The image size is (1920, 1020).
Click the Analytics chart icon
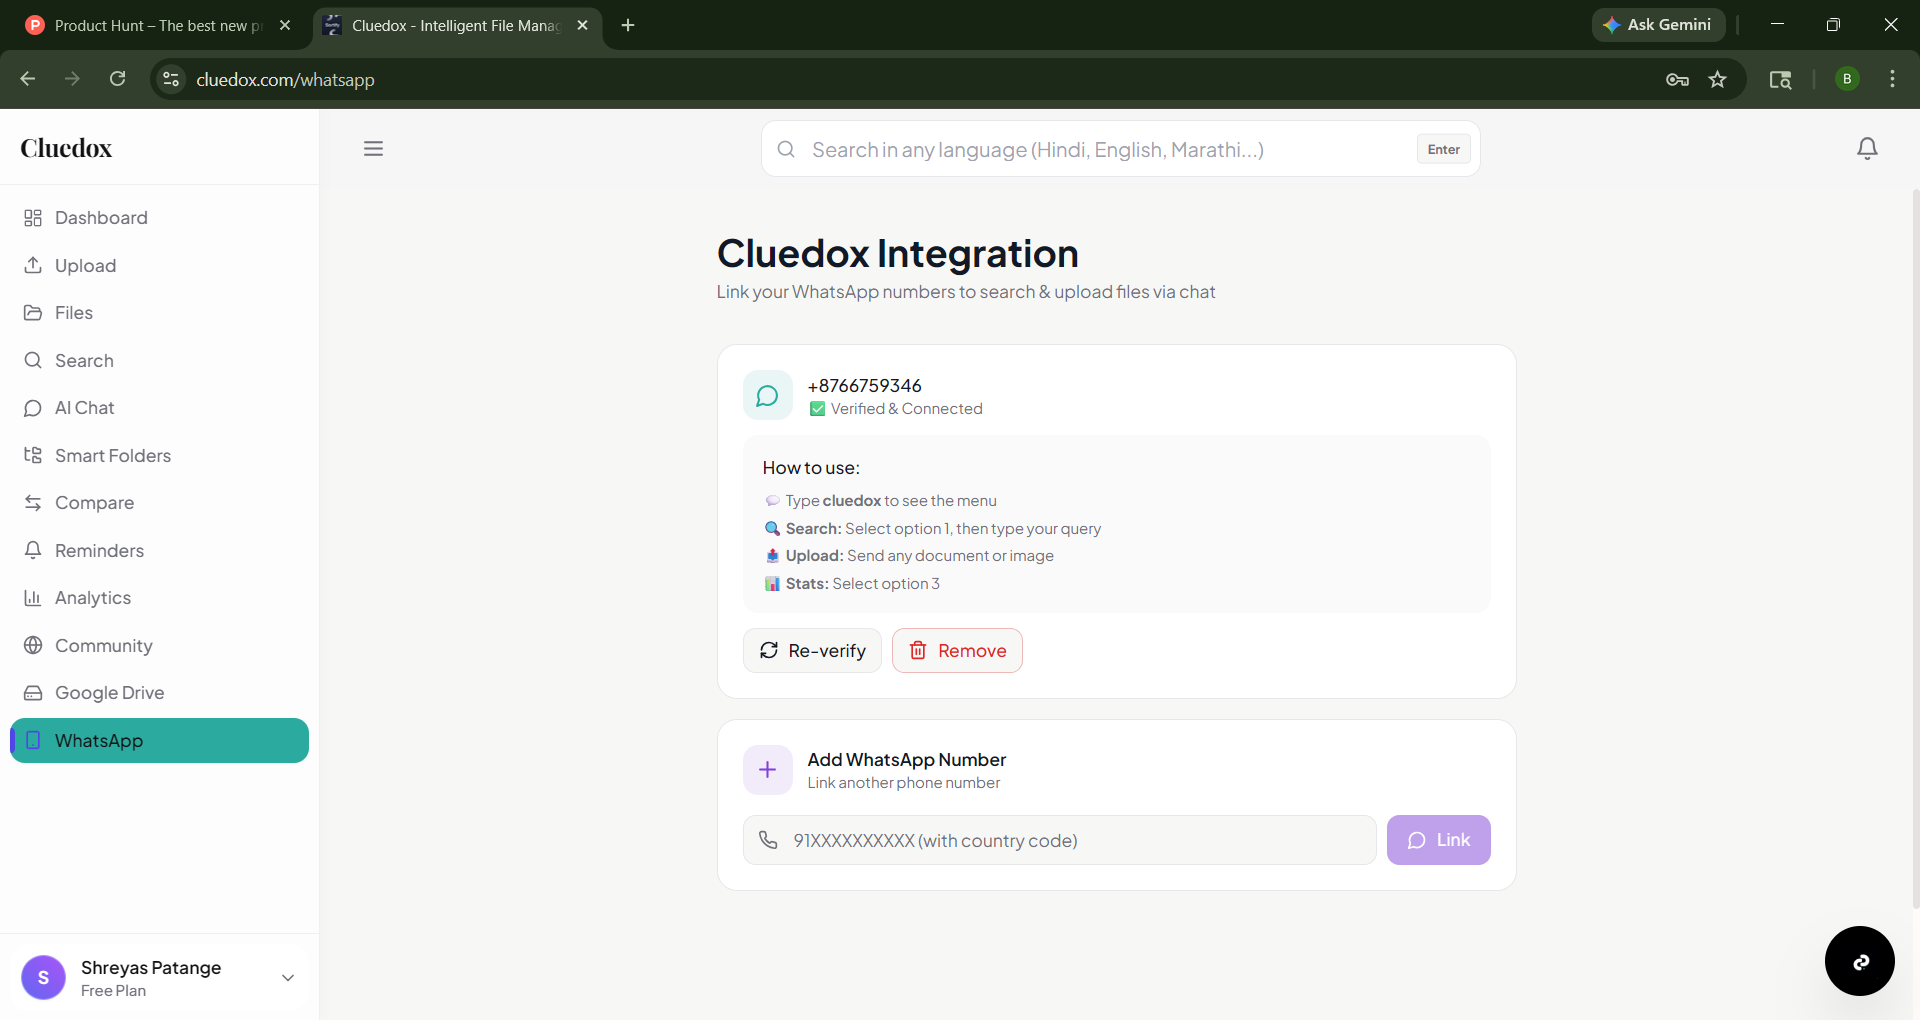[x=33, y=598]
